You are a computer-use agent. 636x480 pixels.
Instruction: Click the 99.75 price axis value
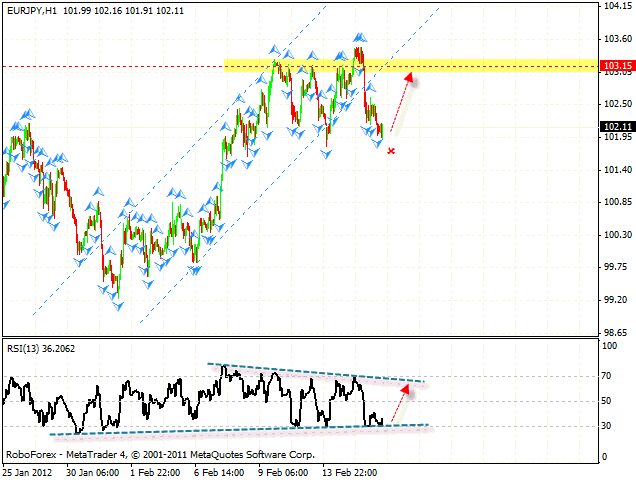click(615, 267)
